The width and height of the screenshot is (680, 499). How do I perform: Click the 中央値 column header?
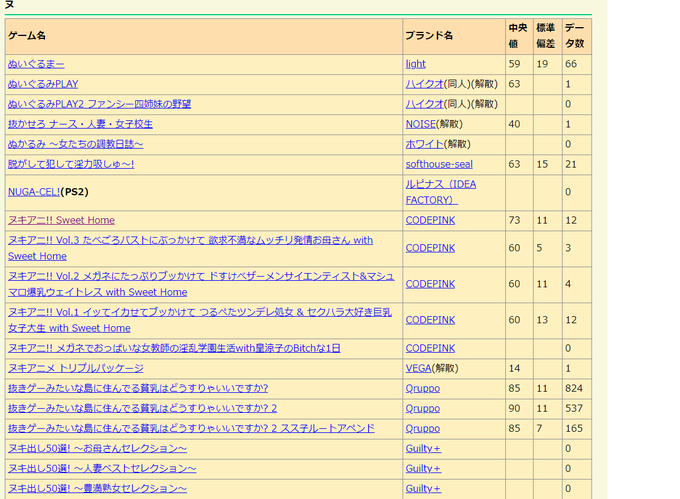click(x=518, y=36)
